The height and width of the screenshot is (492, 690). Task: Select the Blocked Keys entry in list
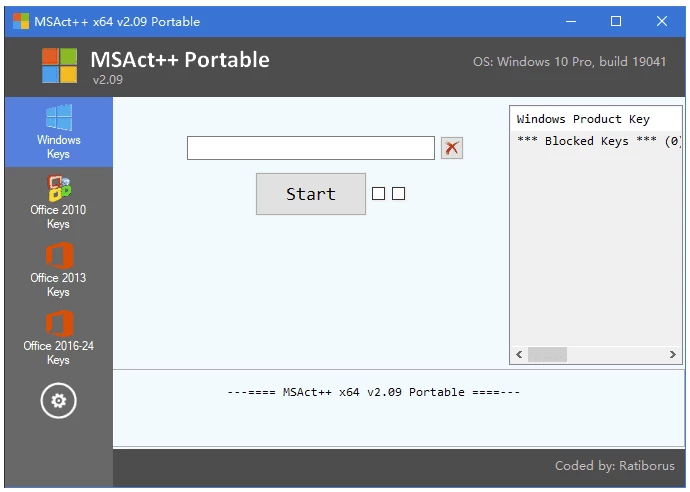click(x=595, y=141)
